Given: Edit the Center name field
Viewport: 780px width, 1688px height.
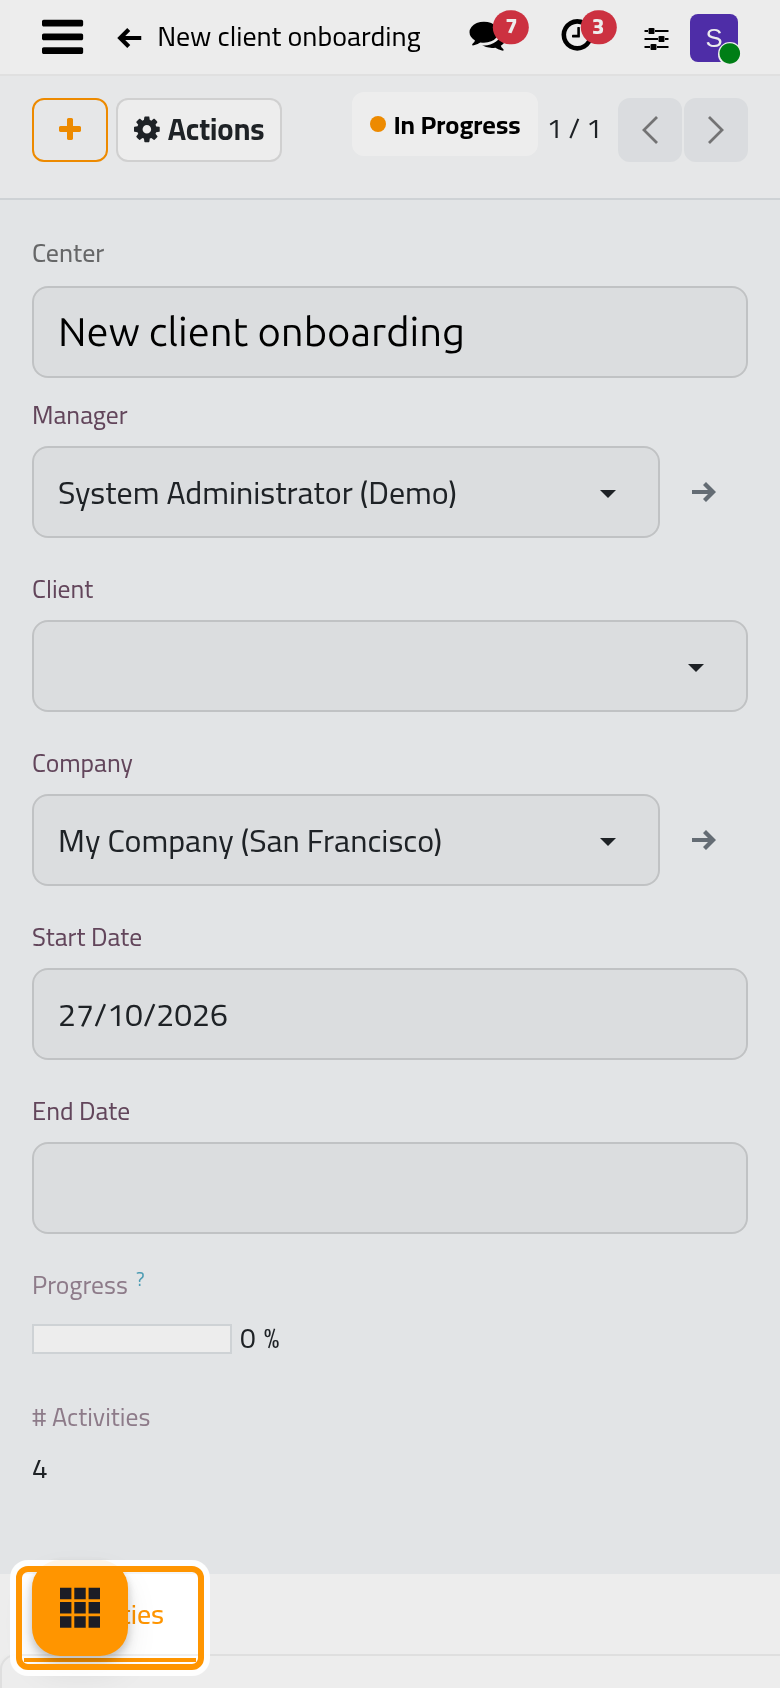Looking at the screenshot, I should tap(390, 332).
